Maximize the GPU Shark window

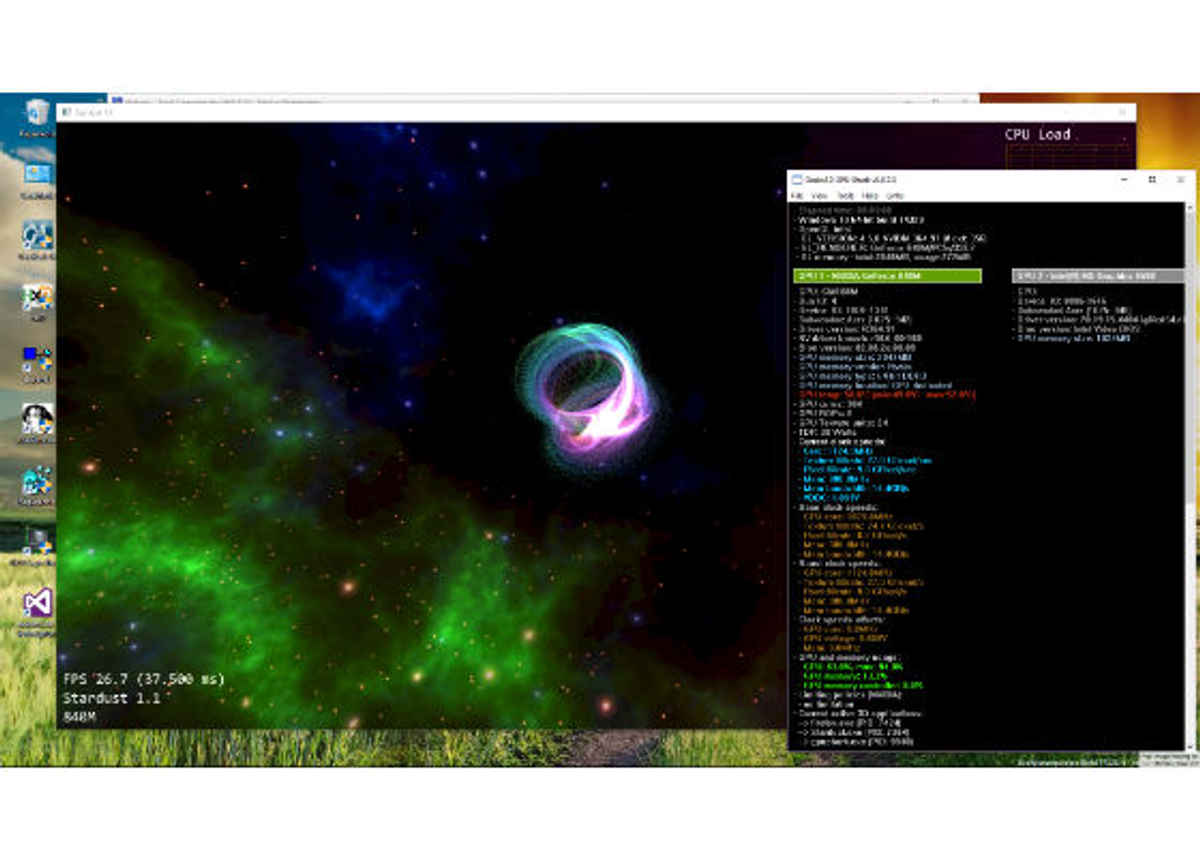[x=1152, y=180]
